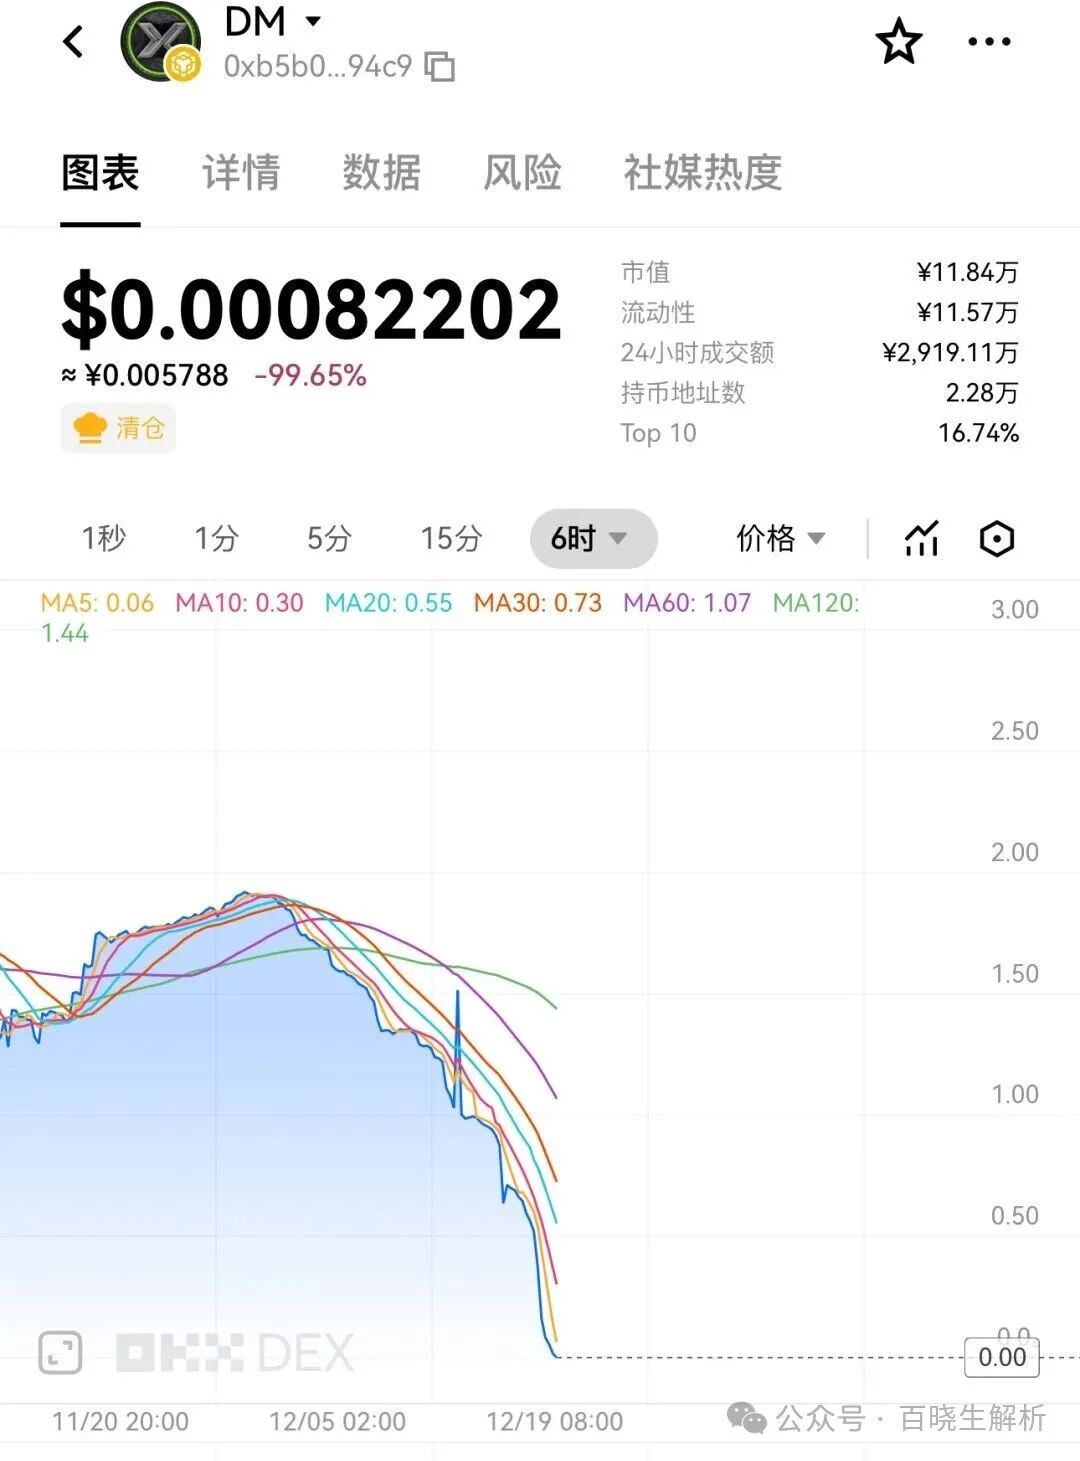Screen dimensions: 1080x1461
Task: Expand the 价格 display mode dropdown
Action: click(x=819, y=538)
